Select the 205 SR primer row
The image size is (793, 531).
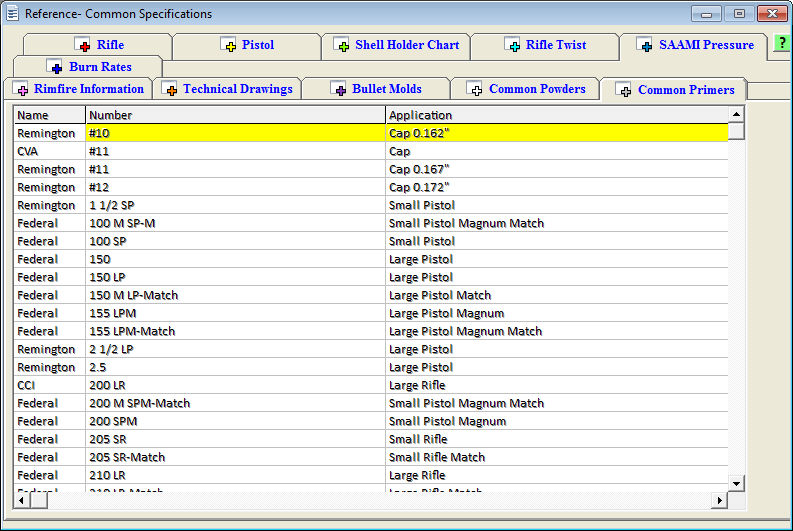coord(371,439)
